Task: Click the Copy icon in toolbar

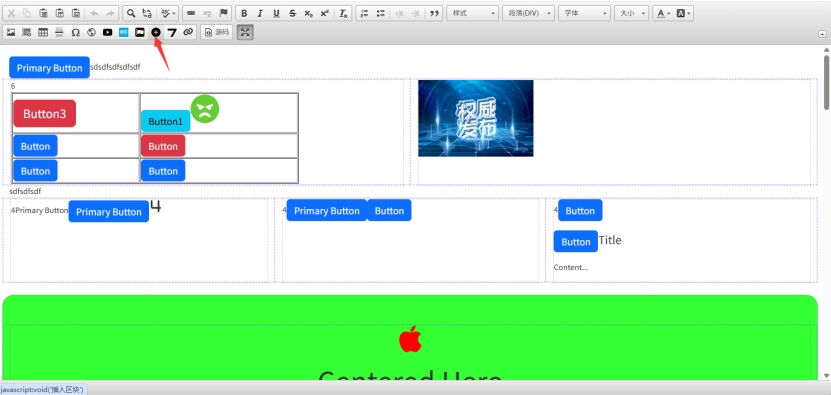Action: coord(27,13)
